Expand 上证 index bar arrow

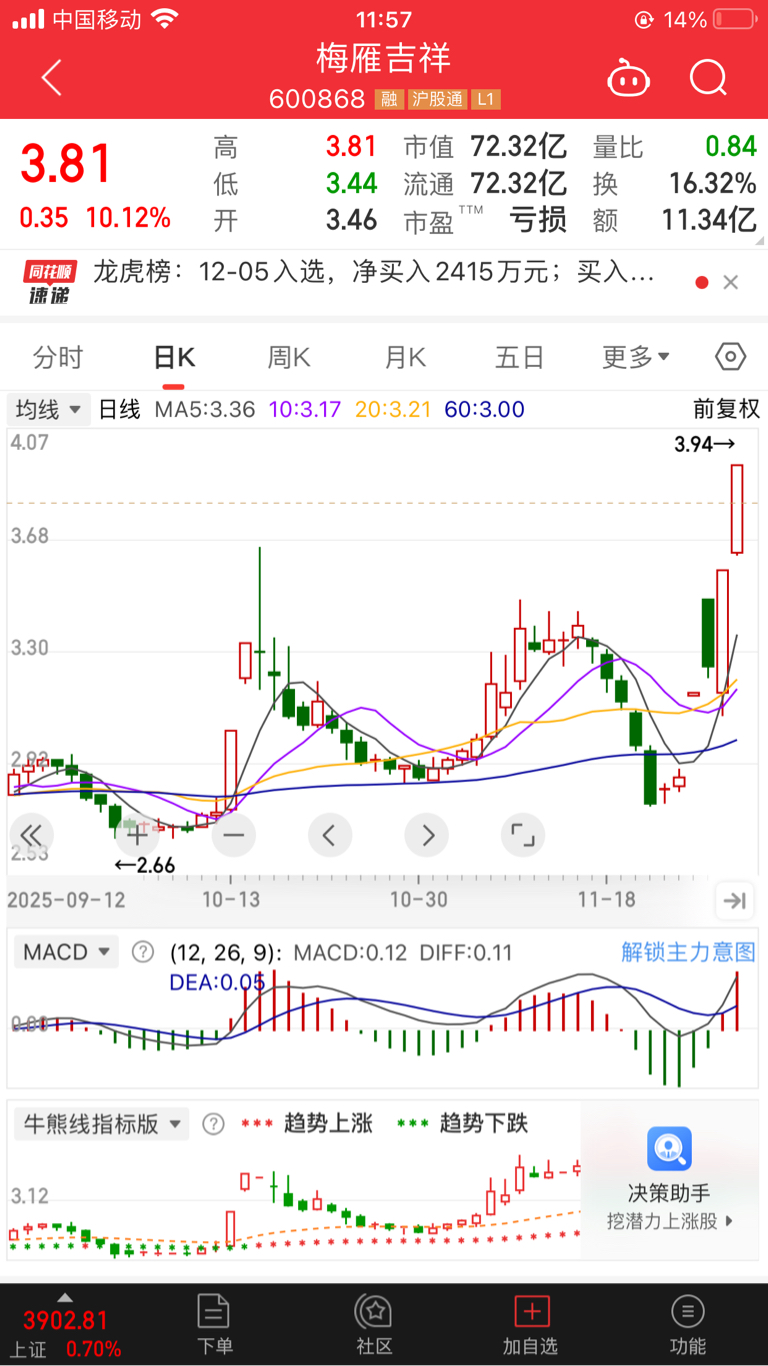tap(65, 1299)
